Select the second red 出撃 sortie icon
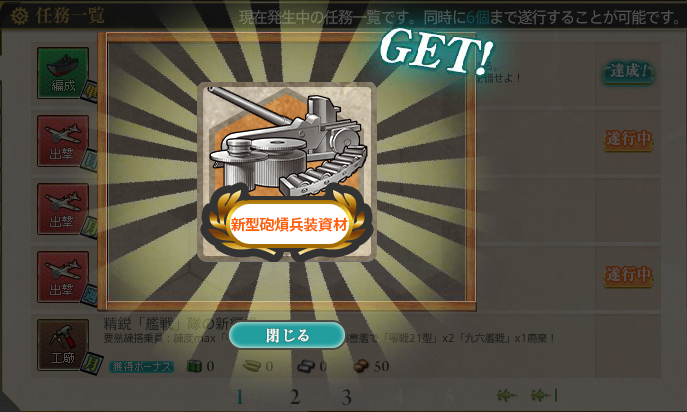 point(63,209)
